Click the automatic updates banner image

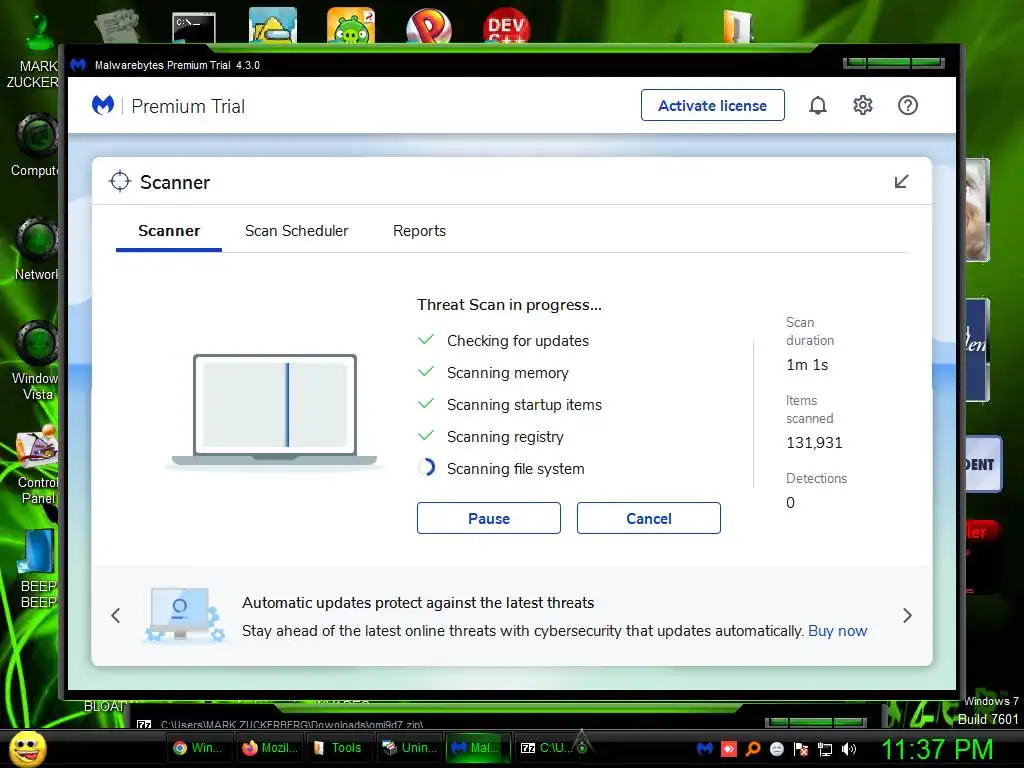[x=184, y=615]
